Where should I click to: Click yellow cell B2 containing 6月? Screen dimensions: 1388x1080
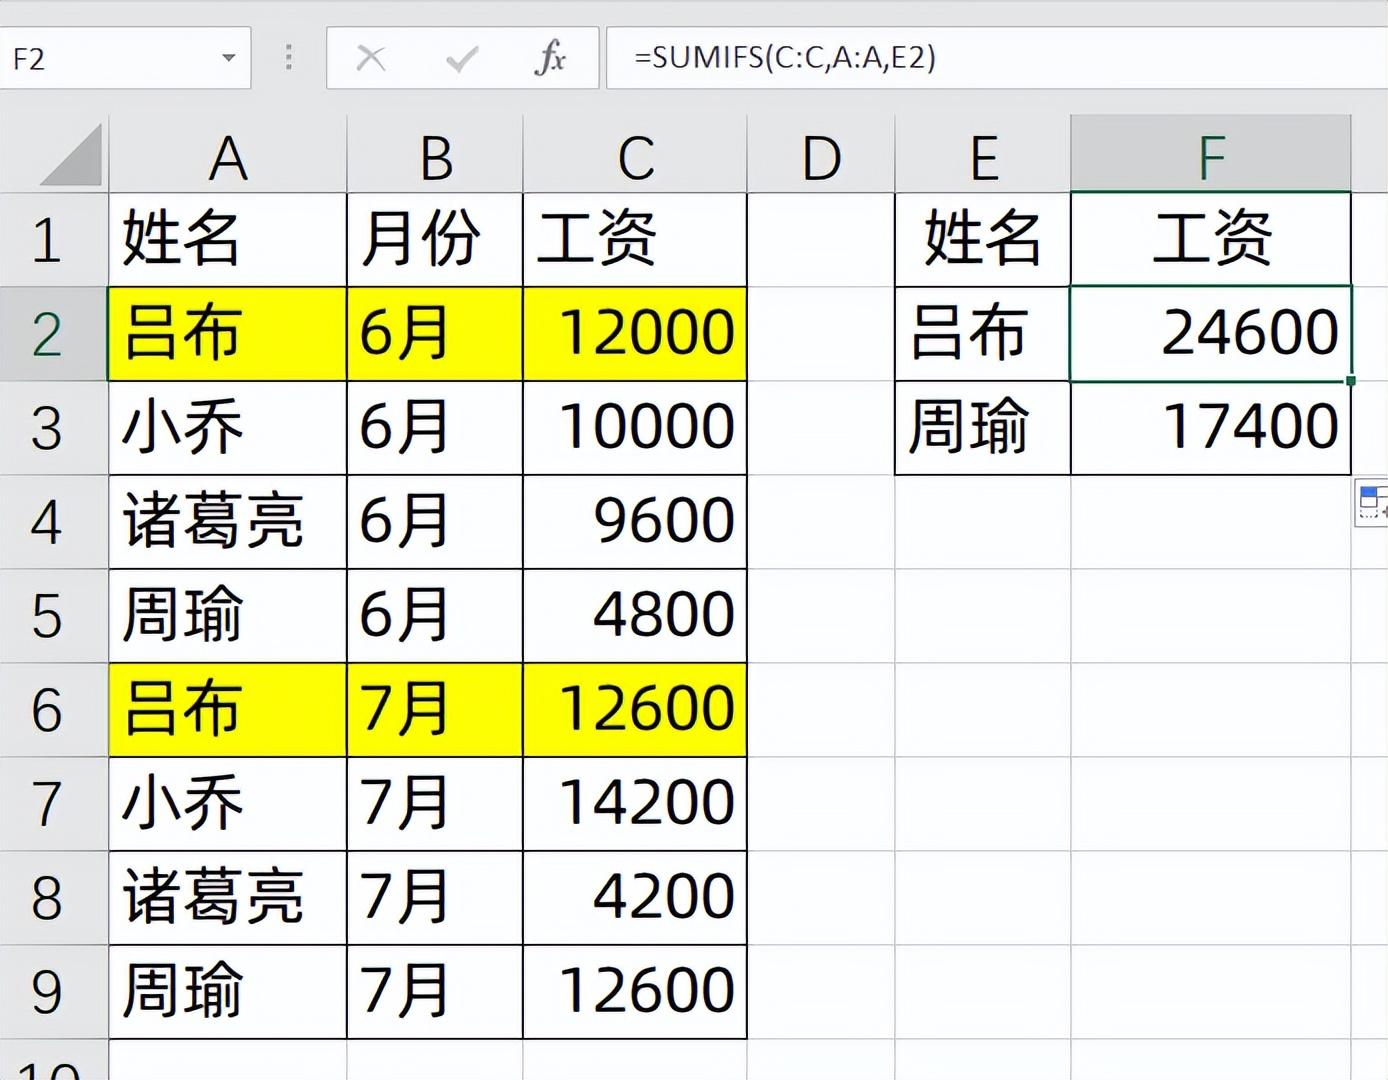click(435, 334)
